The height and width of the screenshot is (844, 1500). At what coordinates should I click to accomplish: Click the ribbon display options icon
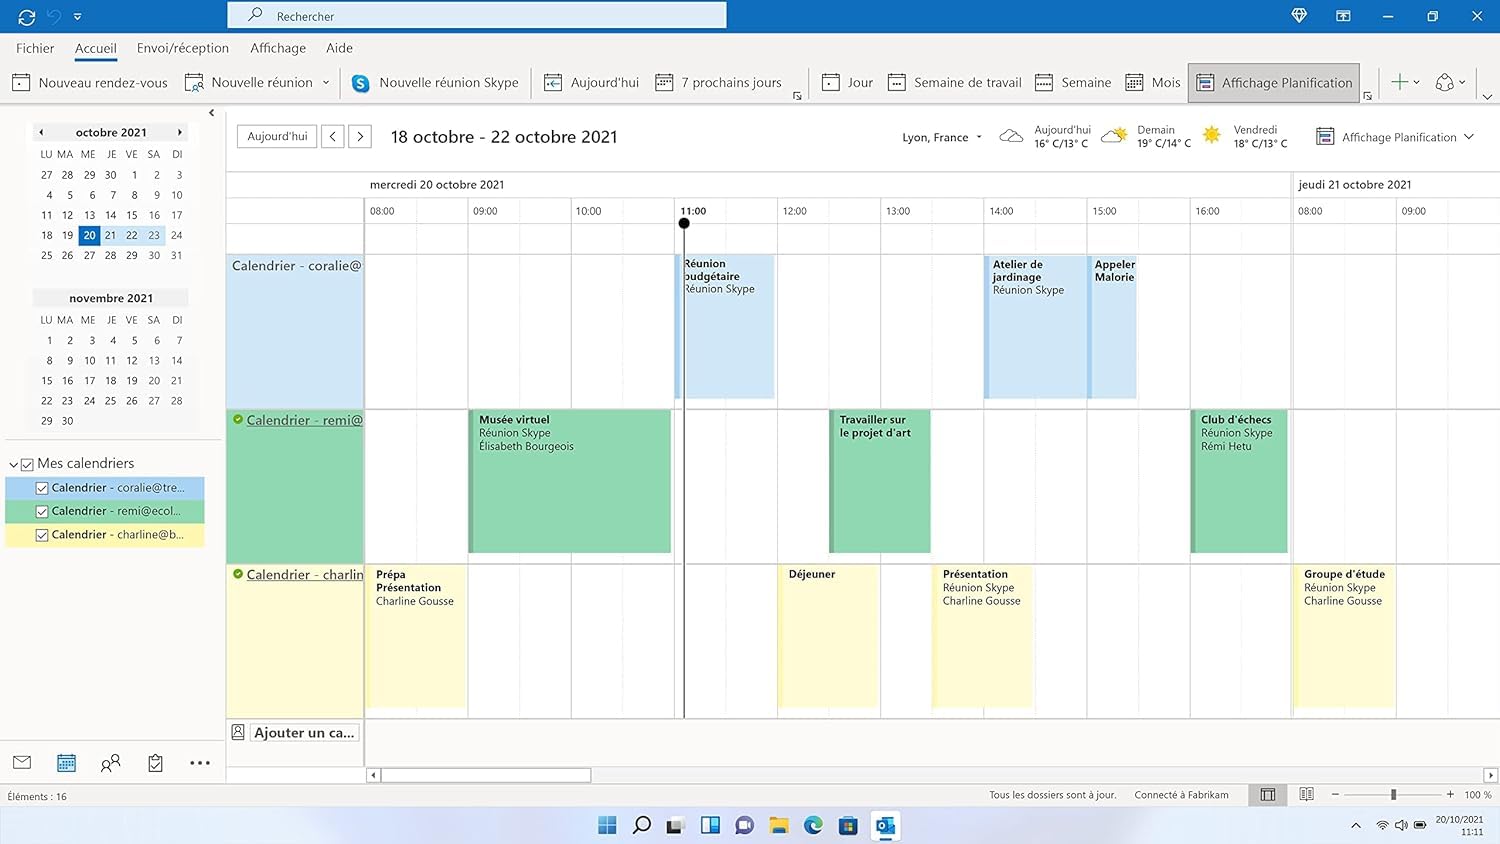1343,16
